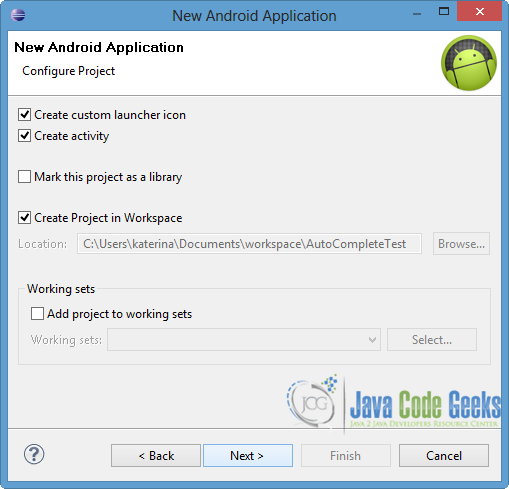Click the Eclipse icon in title bar
The image size is (509, 489).
18,15
